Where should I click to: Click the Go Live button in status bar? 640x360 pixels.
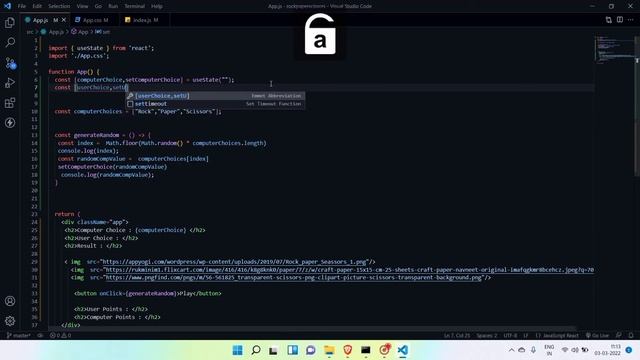coord(597,336)
